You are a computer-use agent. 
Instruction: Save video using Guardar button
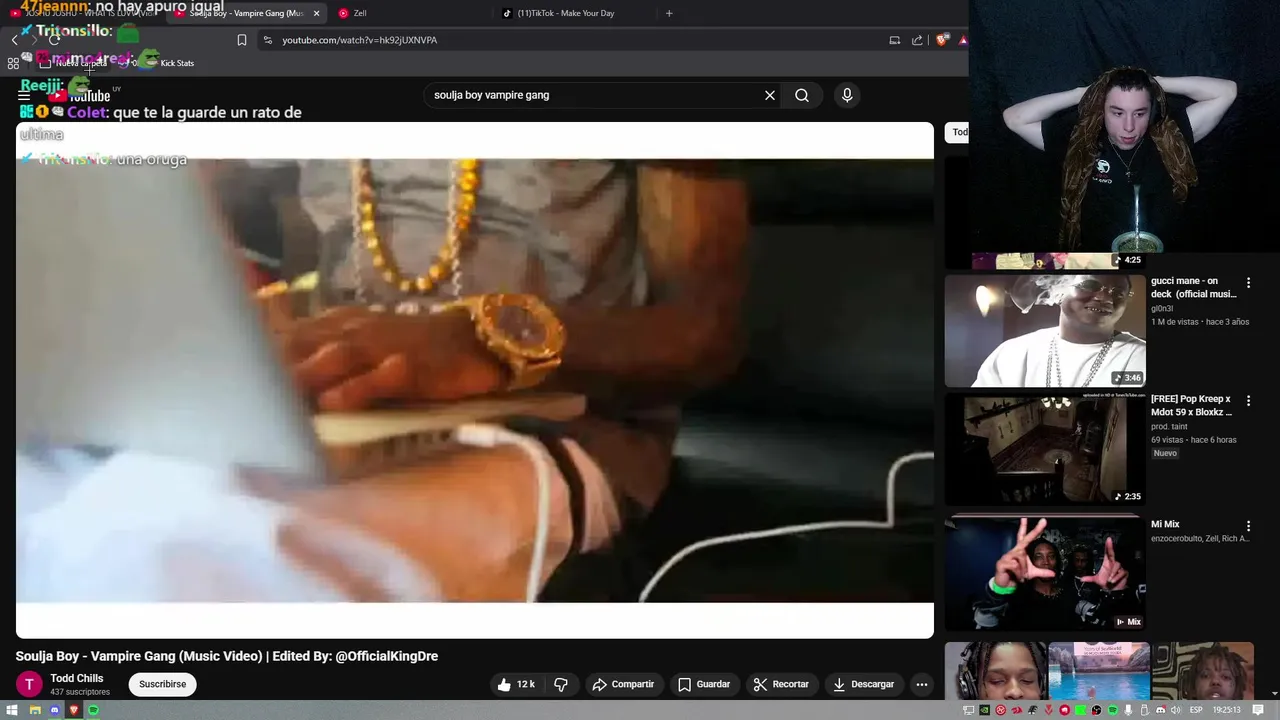click(704, 684)
